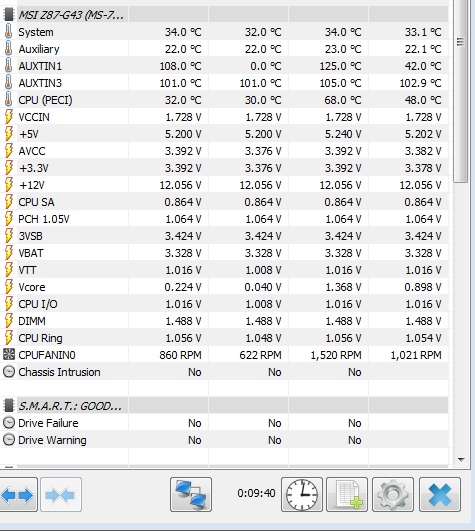Select the CPU (PECI) temperature row
This screenshot has height=531, width=475.
[x=224, y=100]
